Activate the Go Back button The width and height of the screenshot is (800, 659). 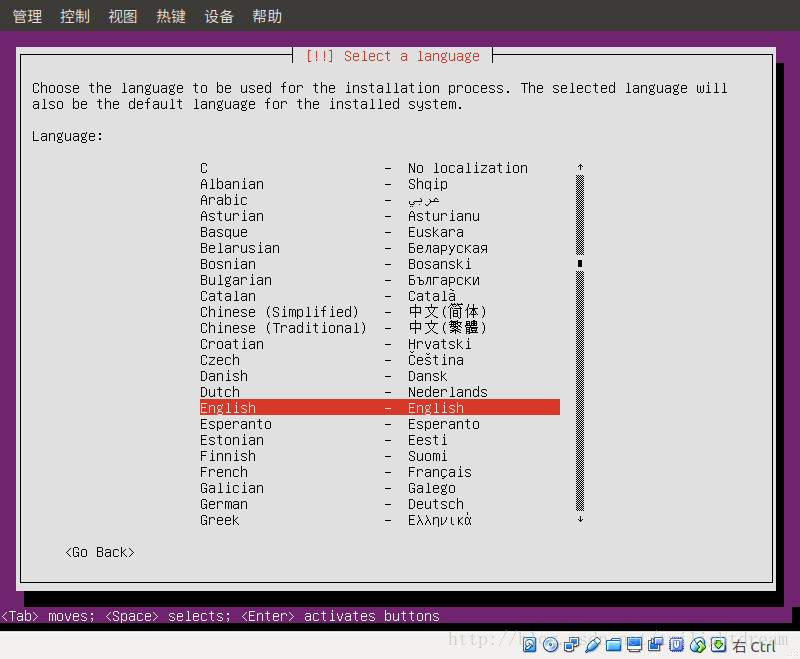(99, 551)
